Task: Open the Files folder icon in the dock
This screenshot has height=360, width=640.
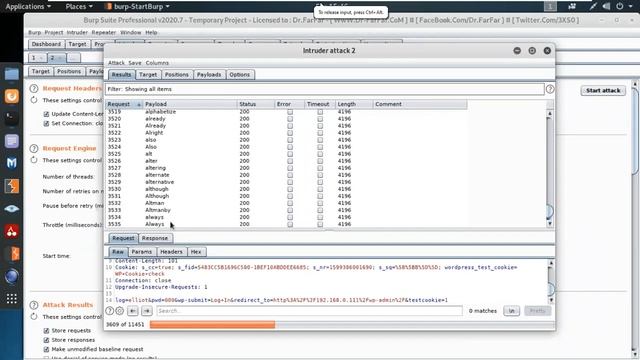Action: click(11, 74)
